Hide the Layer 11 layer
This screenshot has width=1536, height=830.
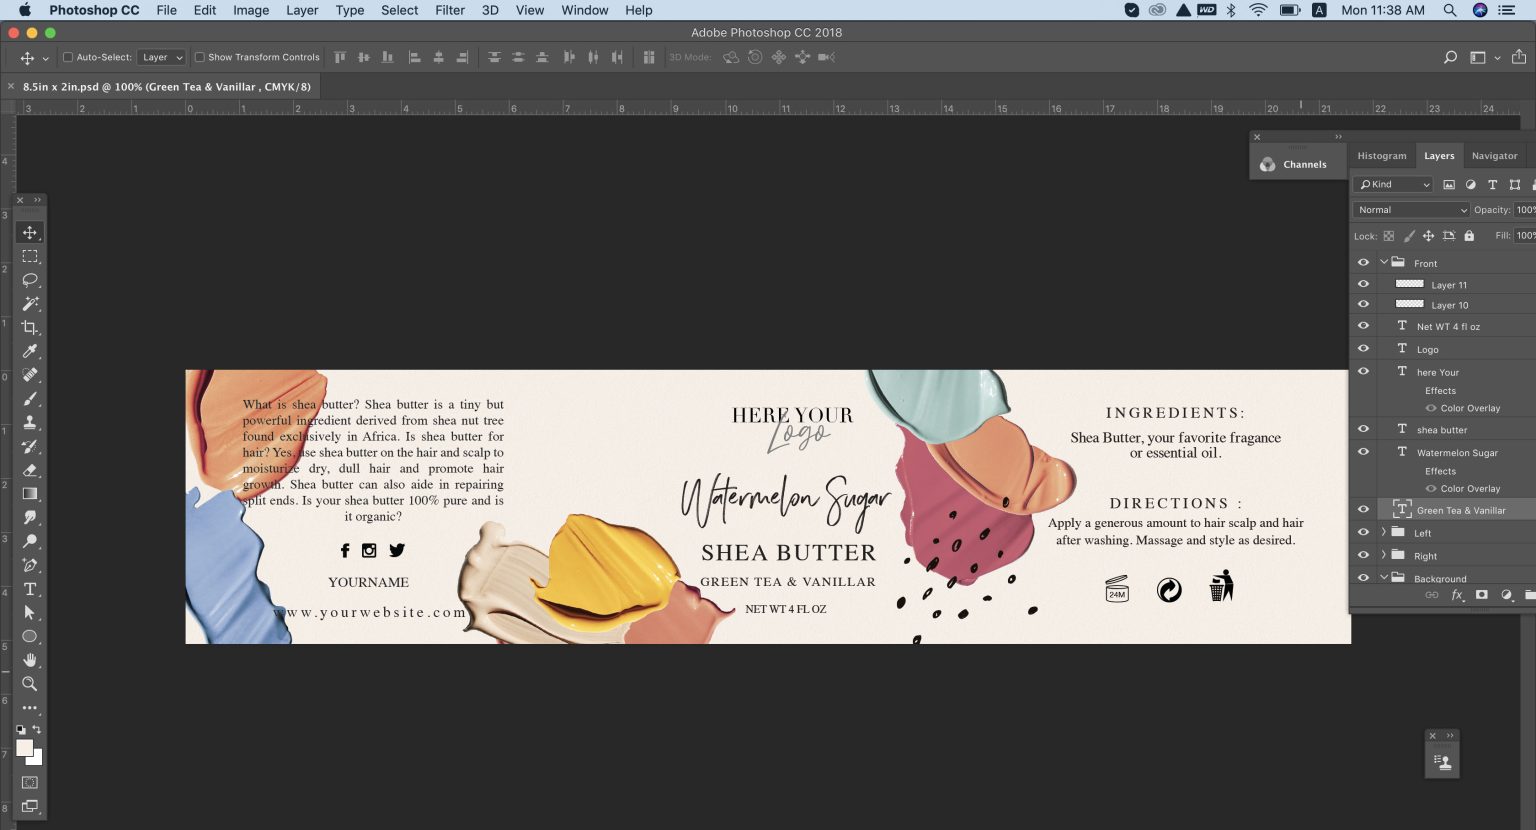pos(1363,283)
